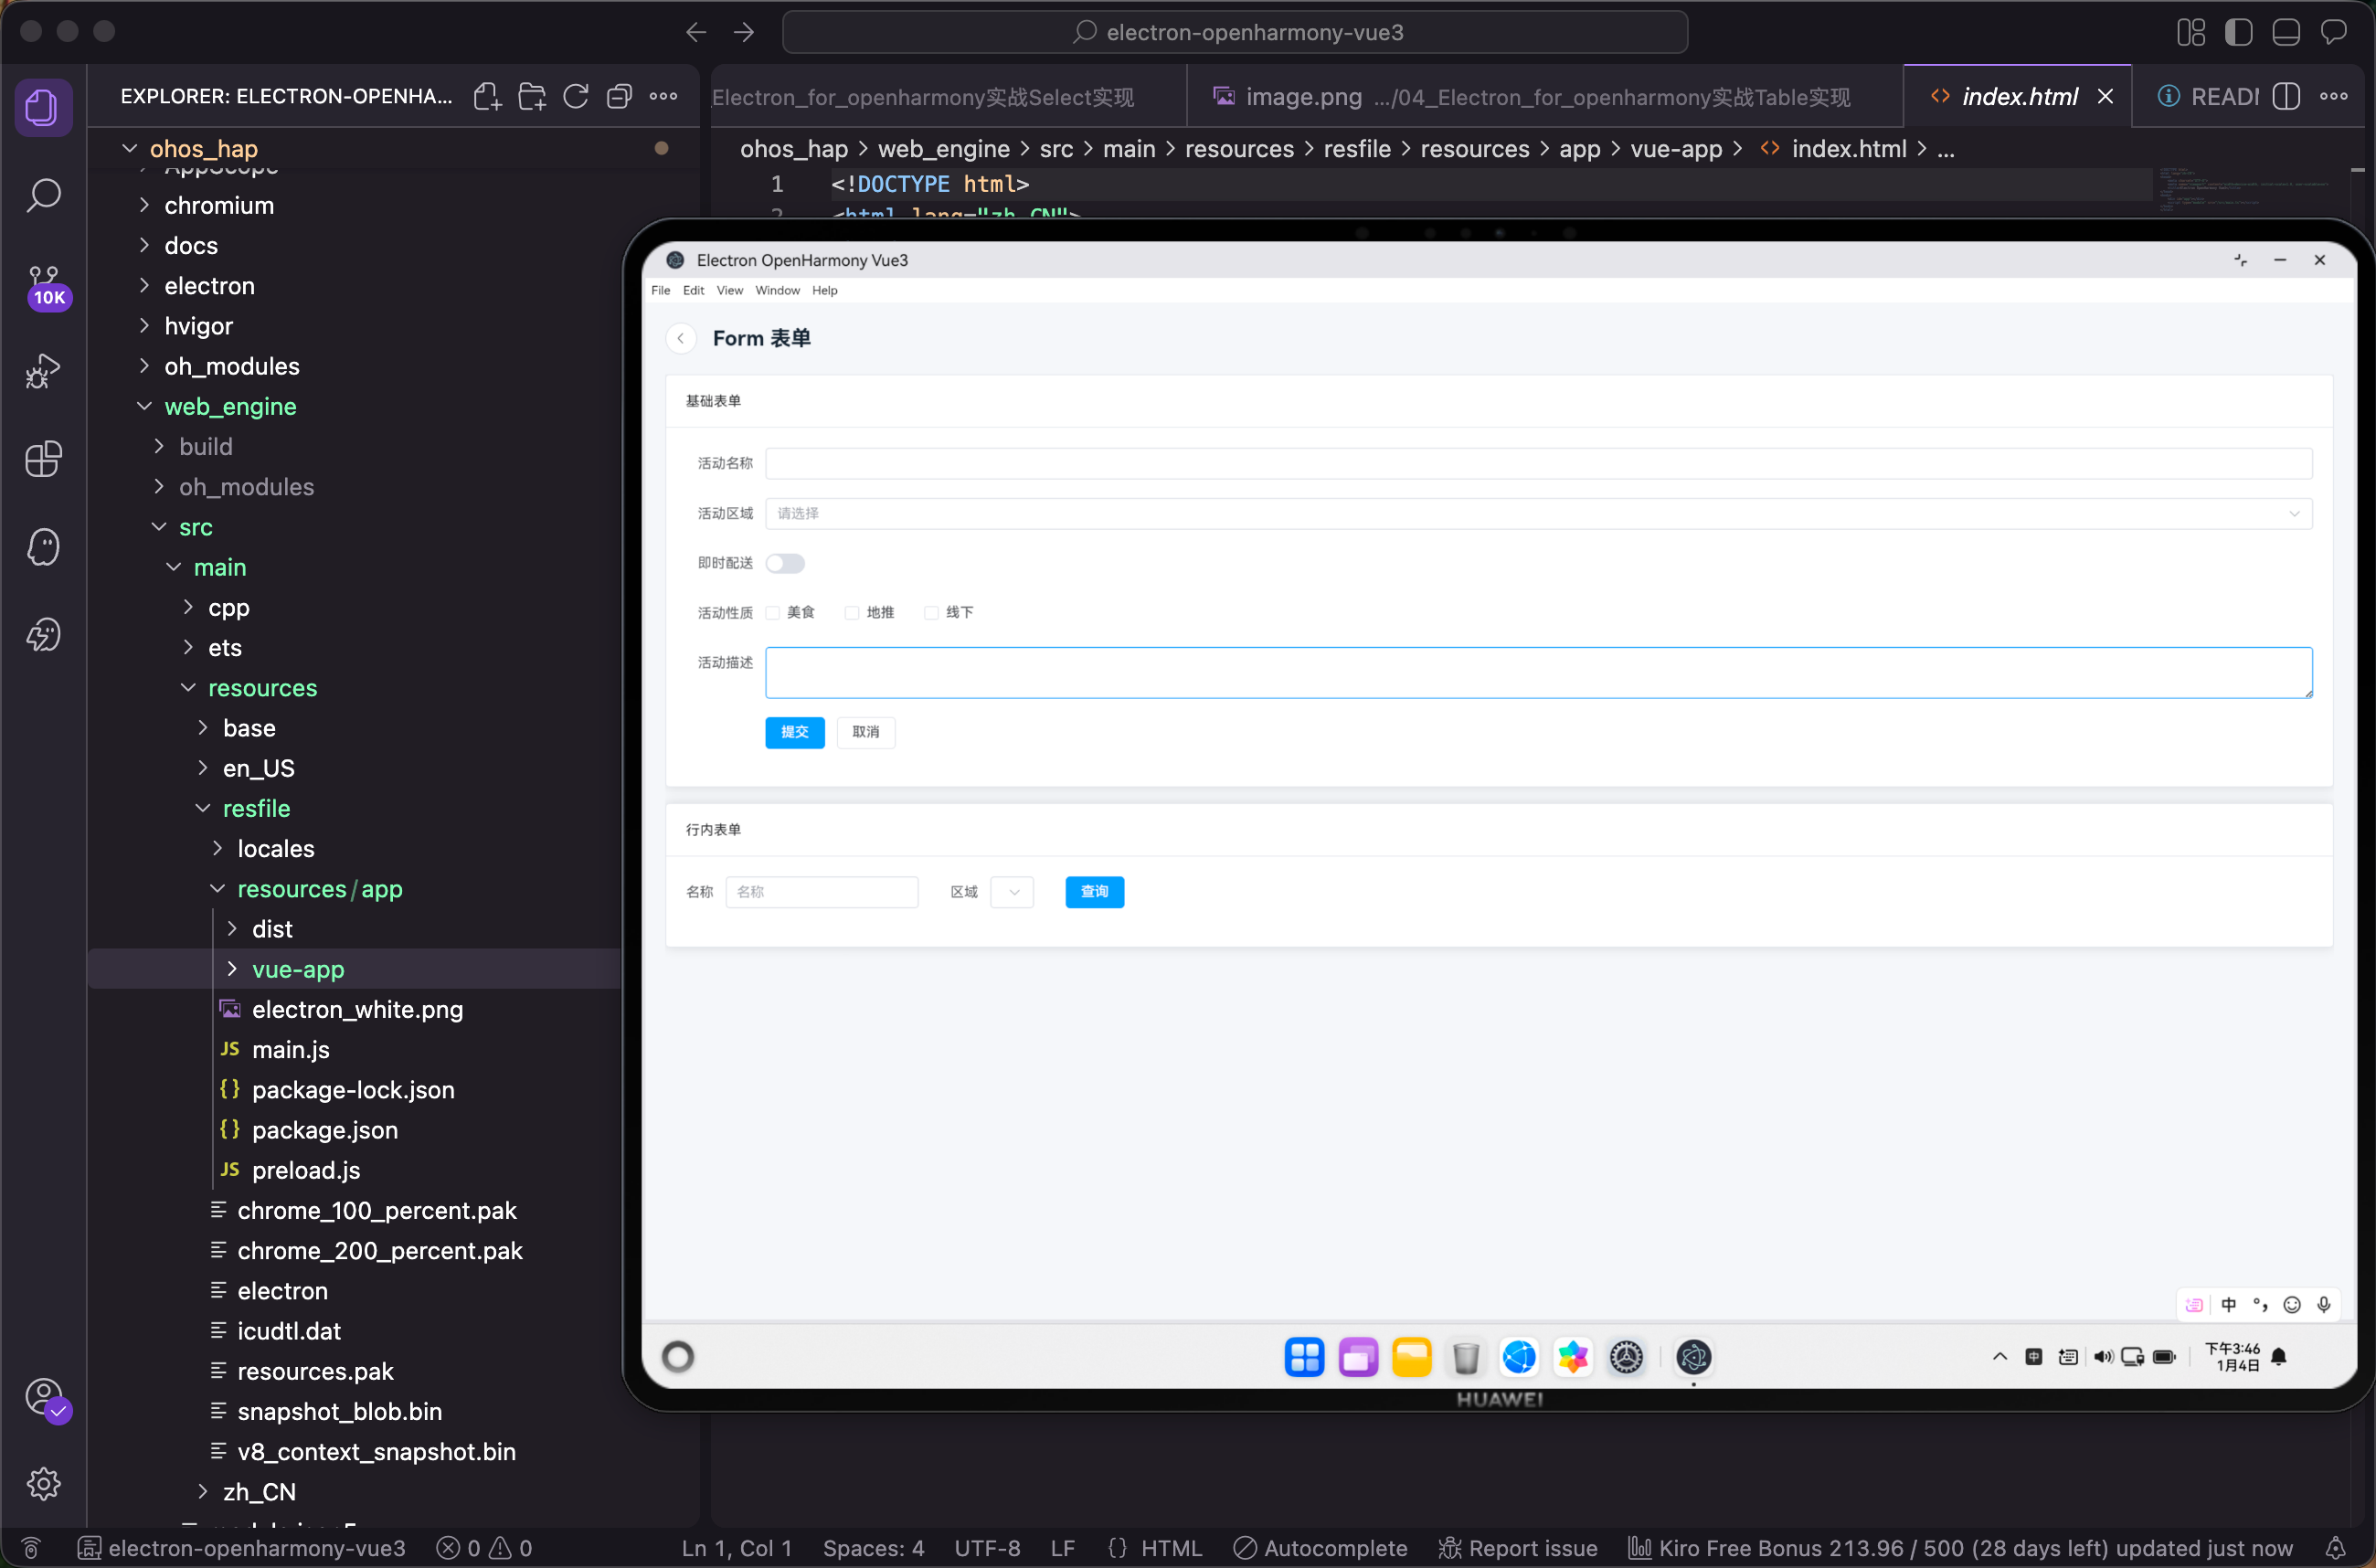Toggle the 即时配送 switch
The width and height of the screenshot is (2376, 1568).
tap(785, 563)
